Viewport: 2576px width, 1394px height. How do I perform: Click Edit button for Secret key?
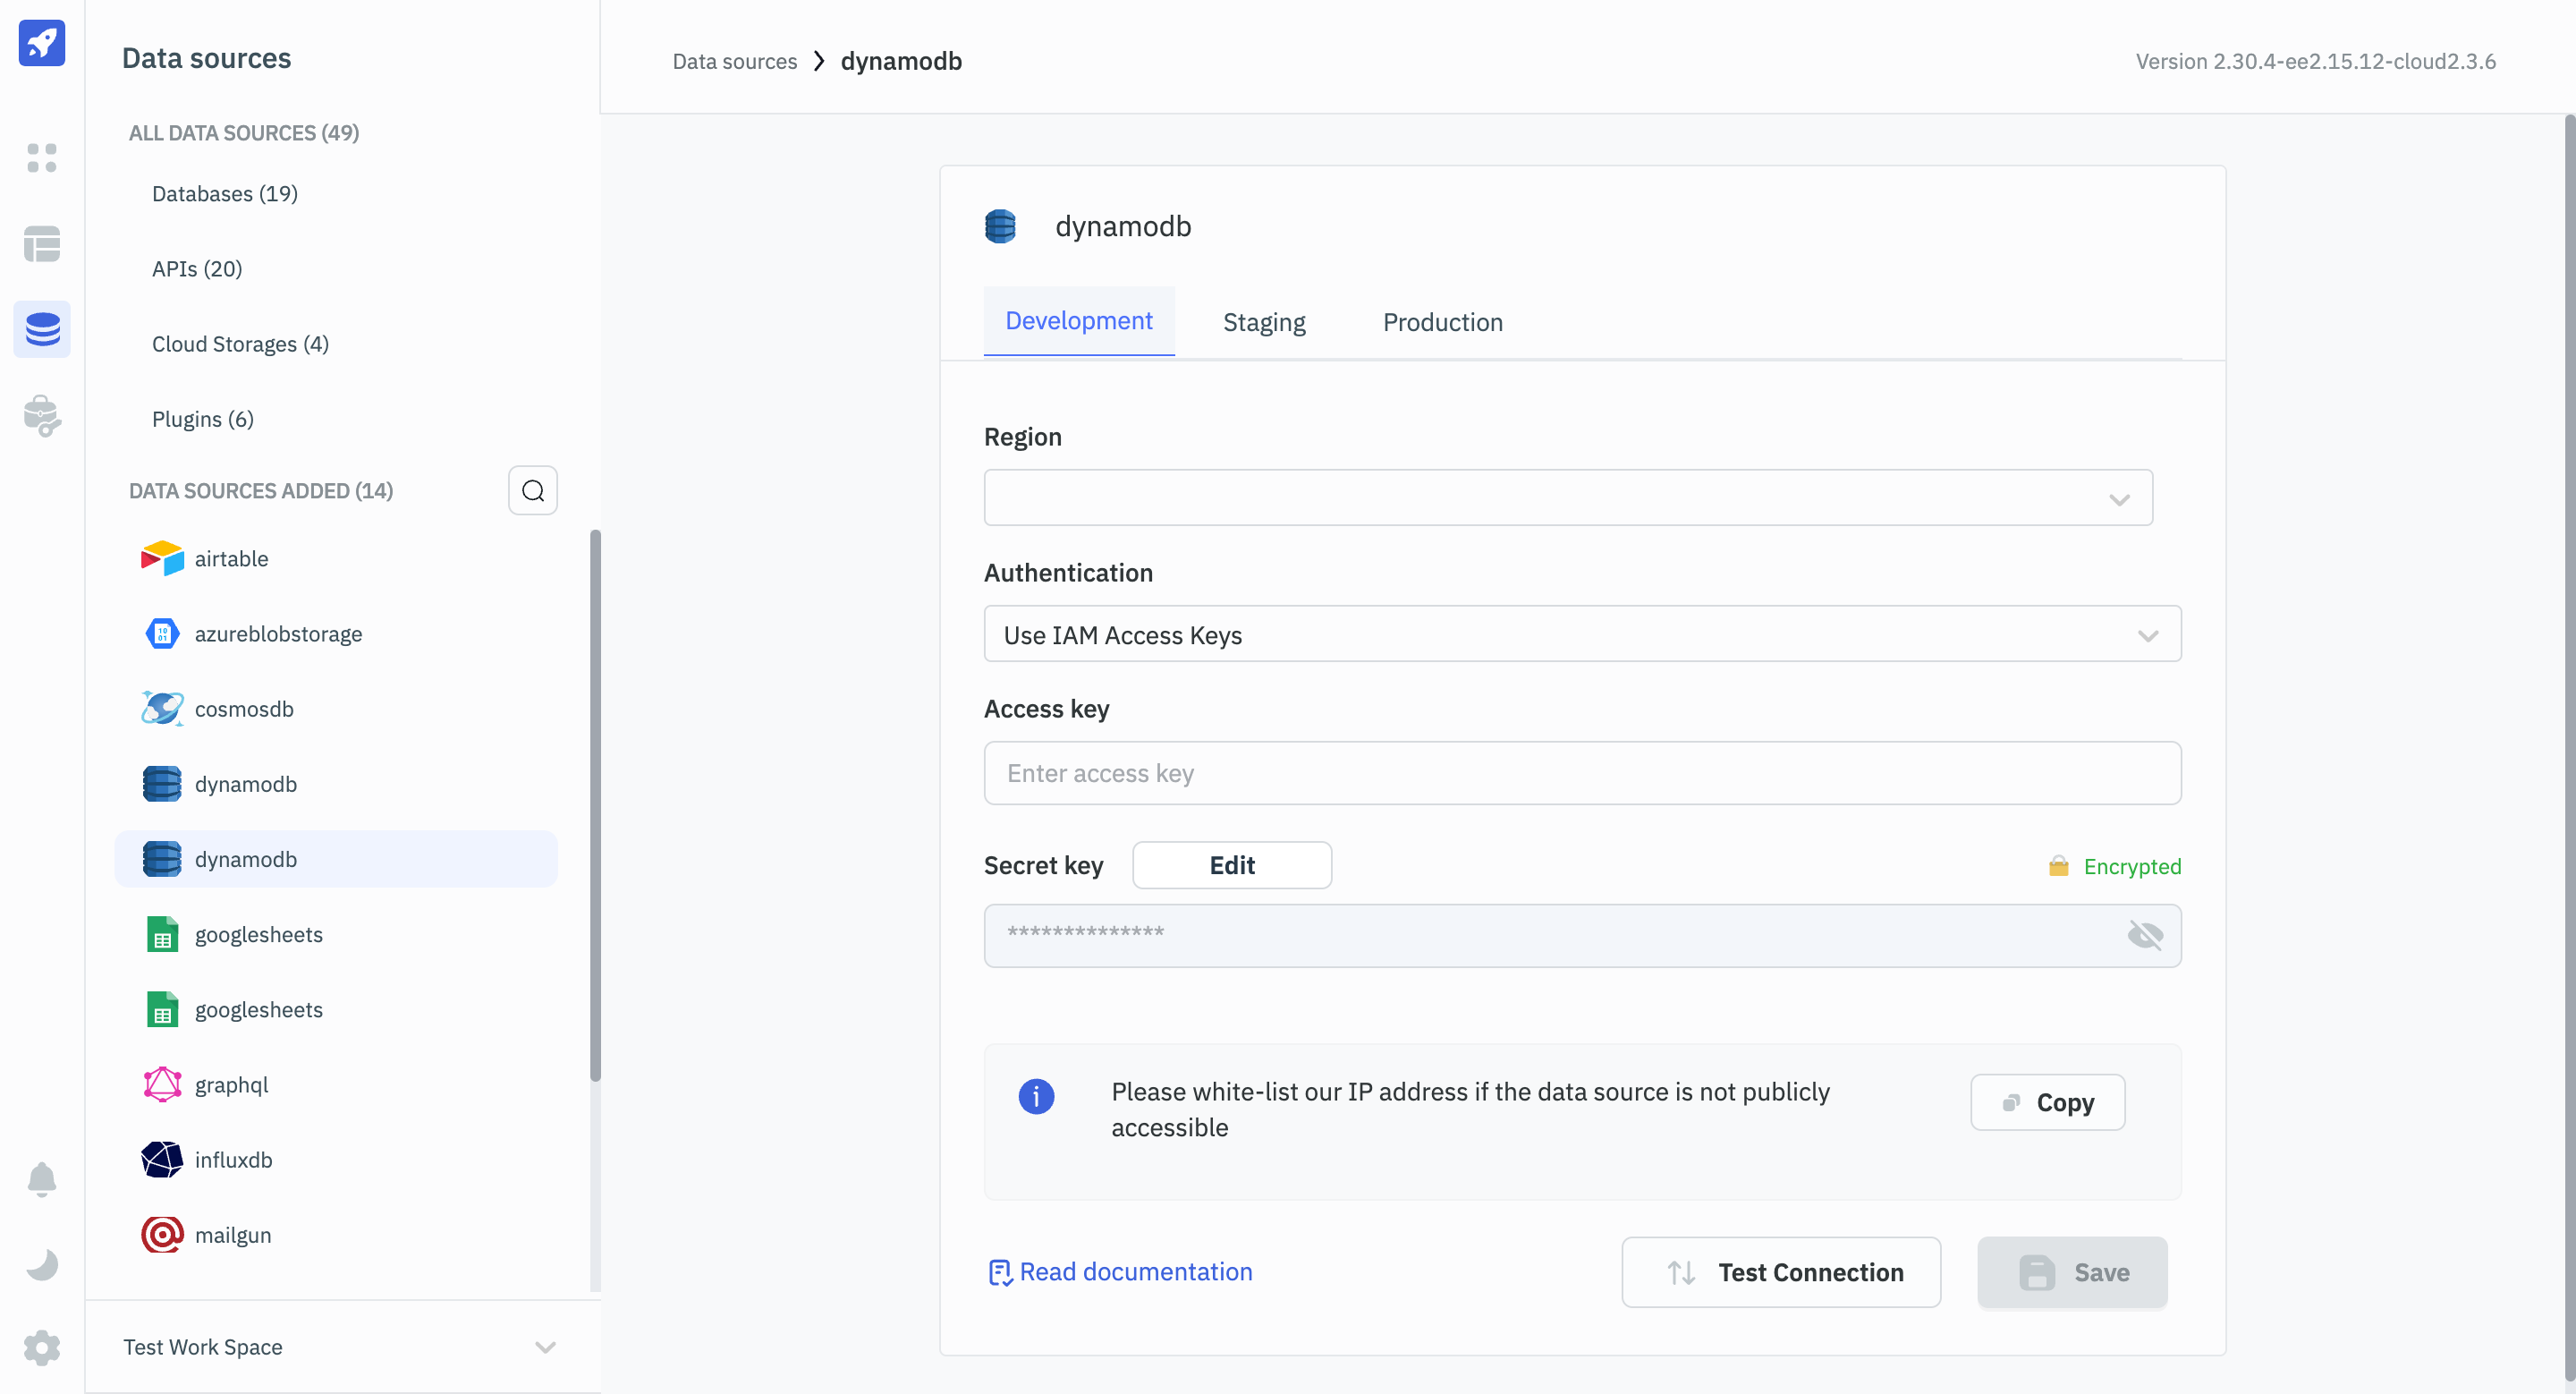(1231, 865)
